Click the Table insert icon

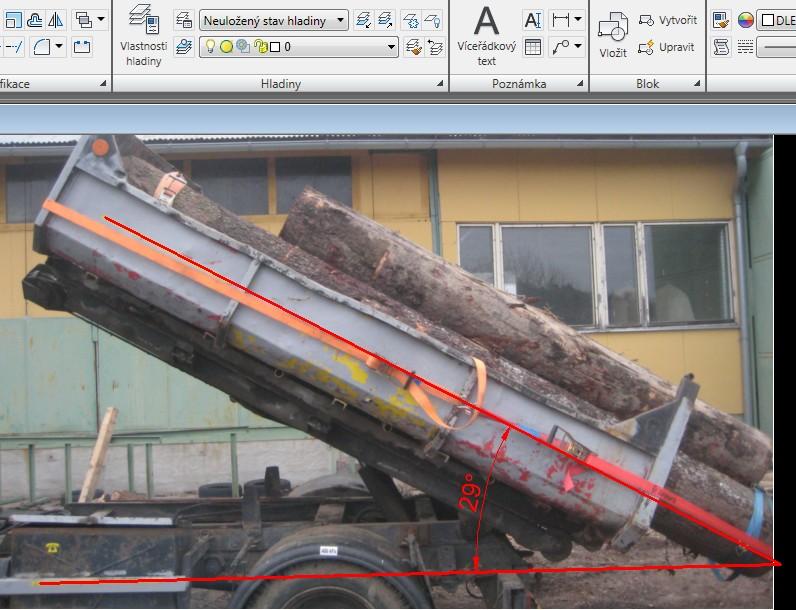[x=533, y=47]
